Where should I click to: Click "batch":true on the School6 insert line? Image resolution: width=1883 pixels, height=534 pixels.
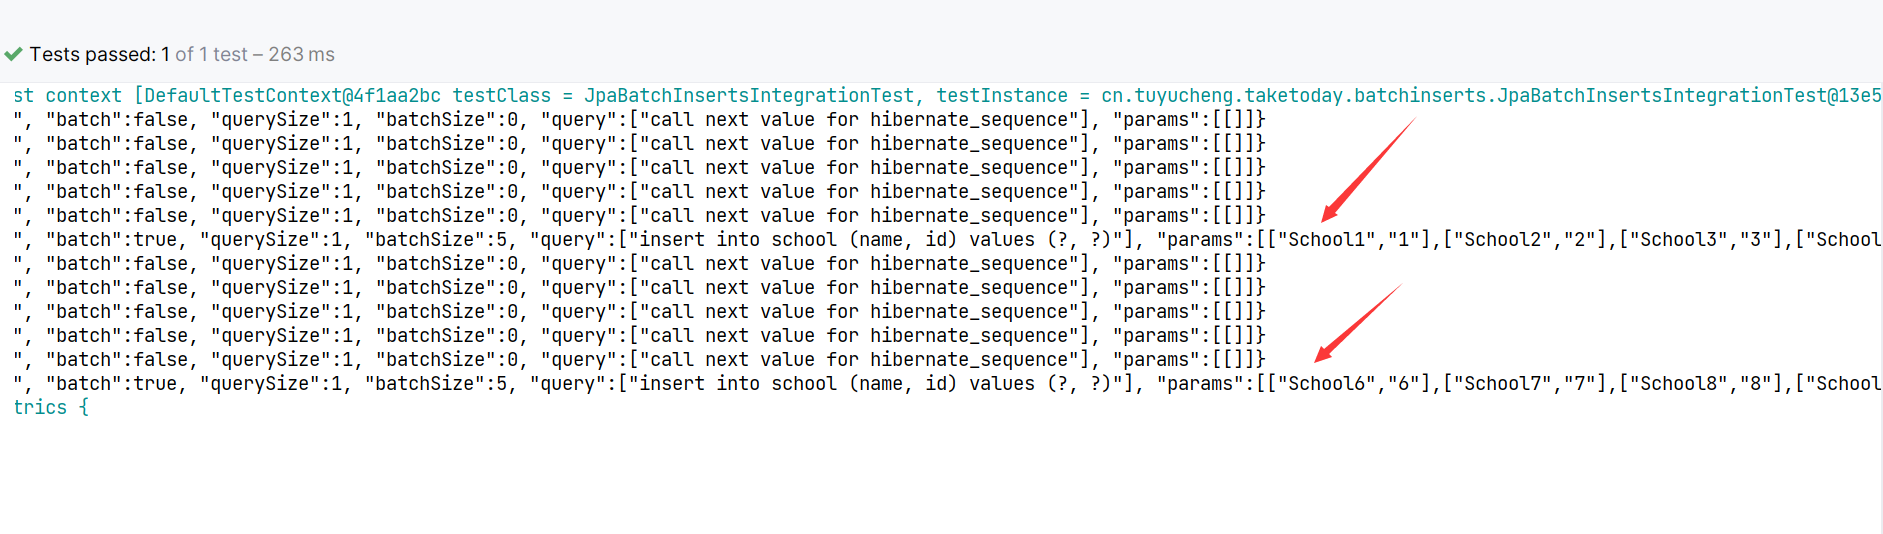pos(112,383)
